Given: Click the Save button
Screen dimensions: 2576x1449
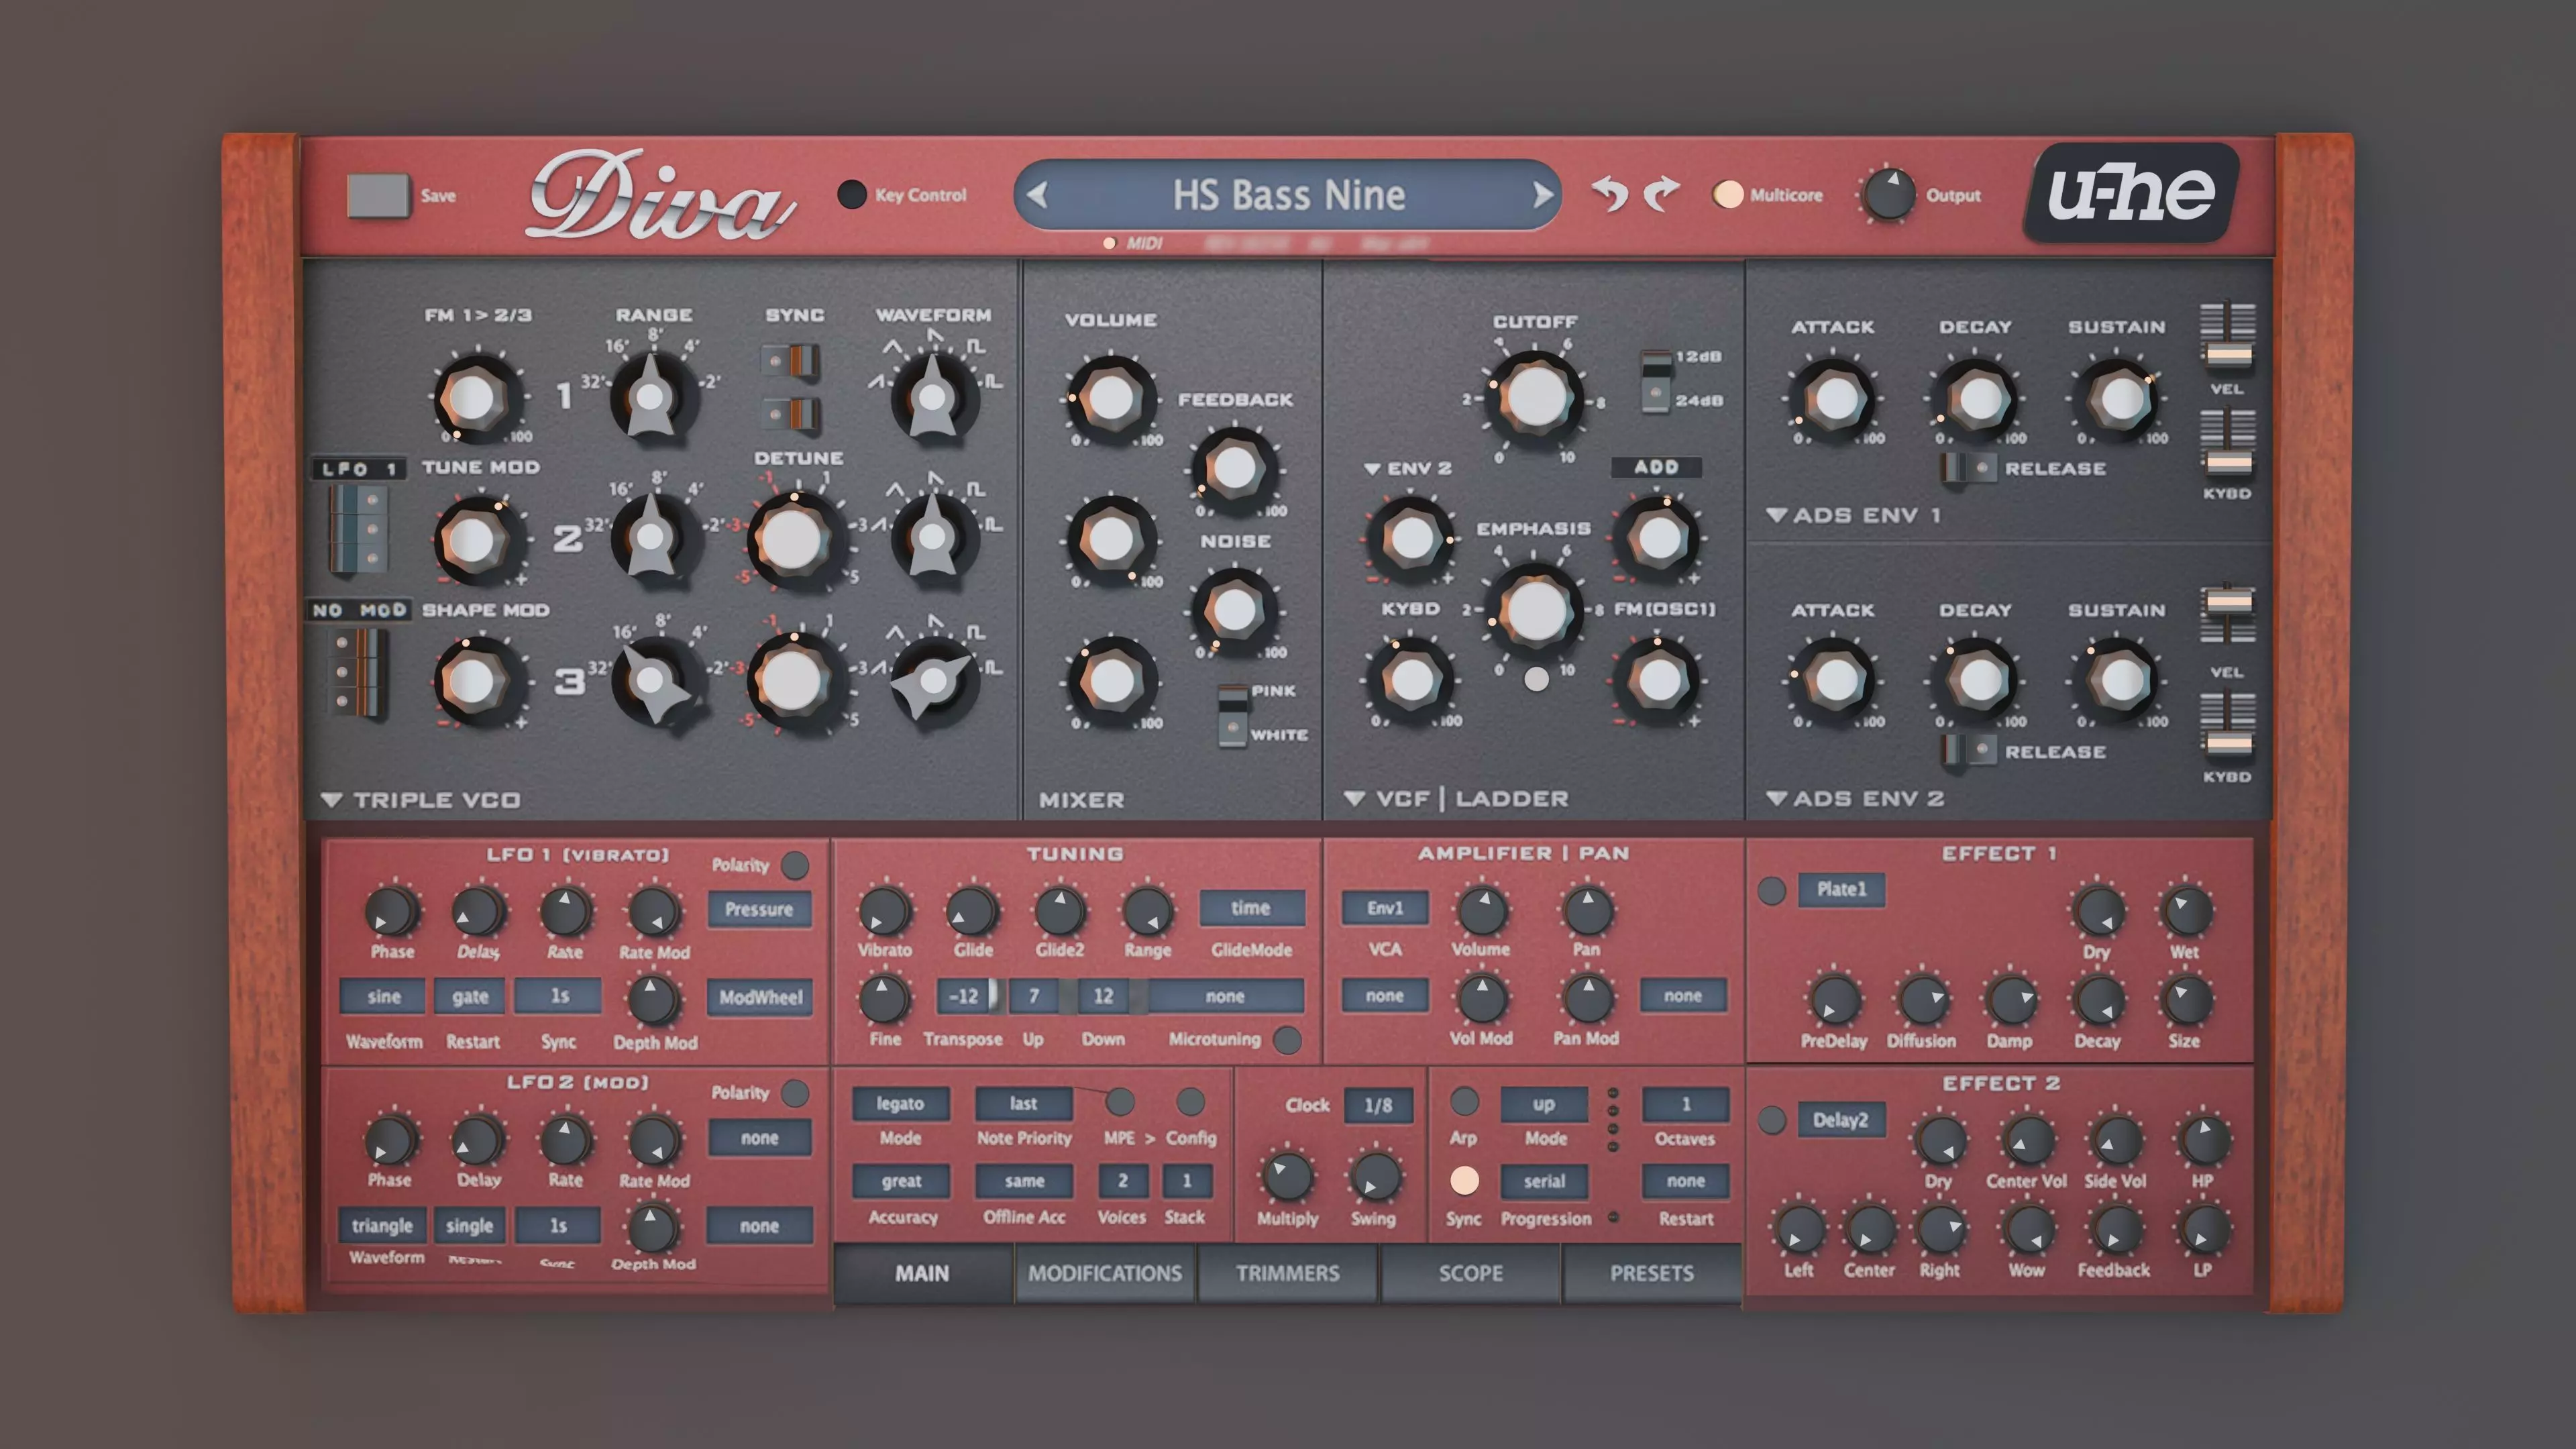Looking at the screenshot, I should tap(378, 195).
